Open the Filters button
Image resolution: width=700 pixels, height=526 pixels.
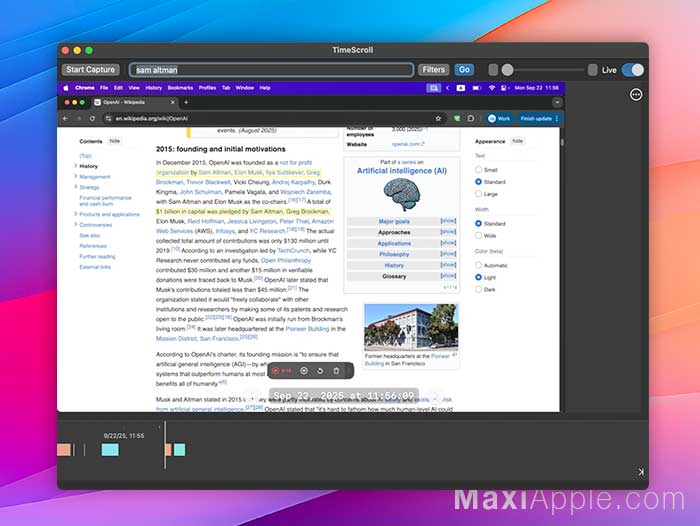(433, 70)
